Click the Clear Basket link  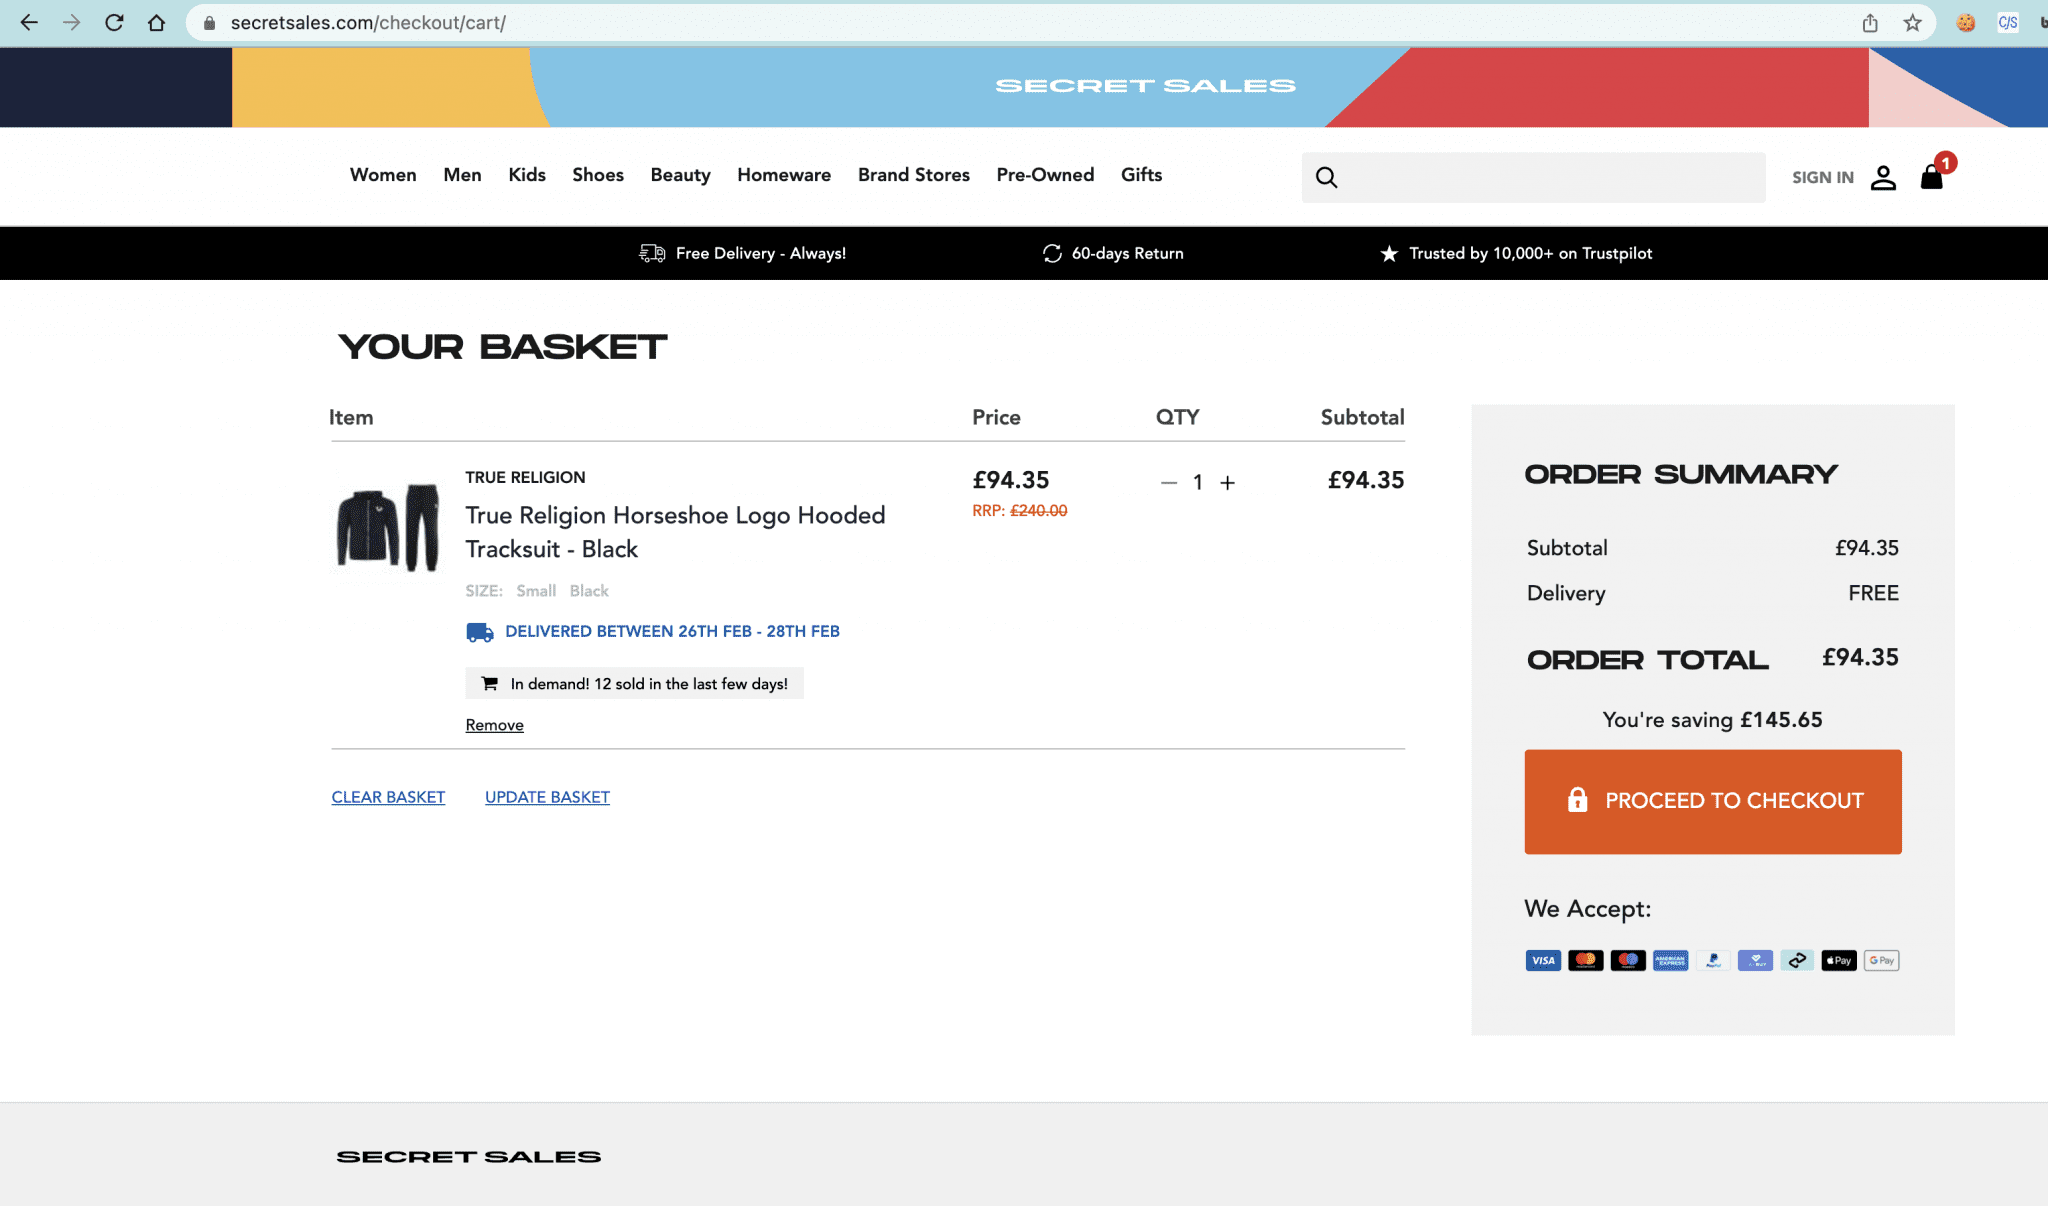(x=388, y=797)
